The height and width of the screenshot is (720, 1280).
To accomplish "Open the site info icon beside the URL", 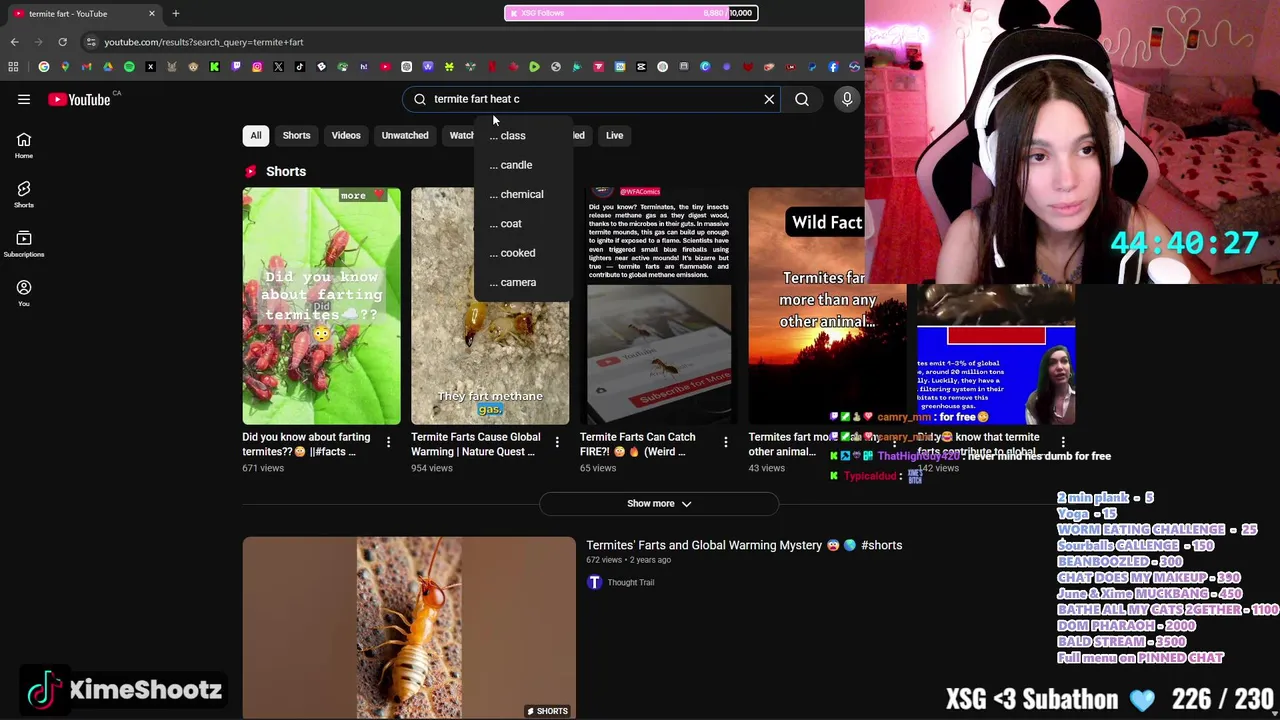I will (91, 42).
